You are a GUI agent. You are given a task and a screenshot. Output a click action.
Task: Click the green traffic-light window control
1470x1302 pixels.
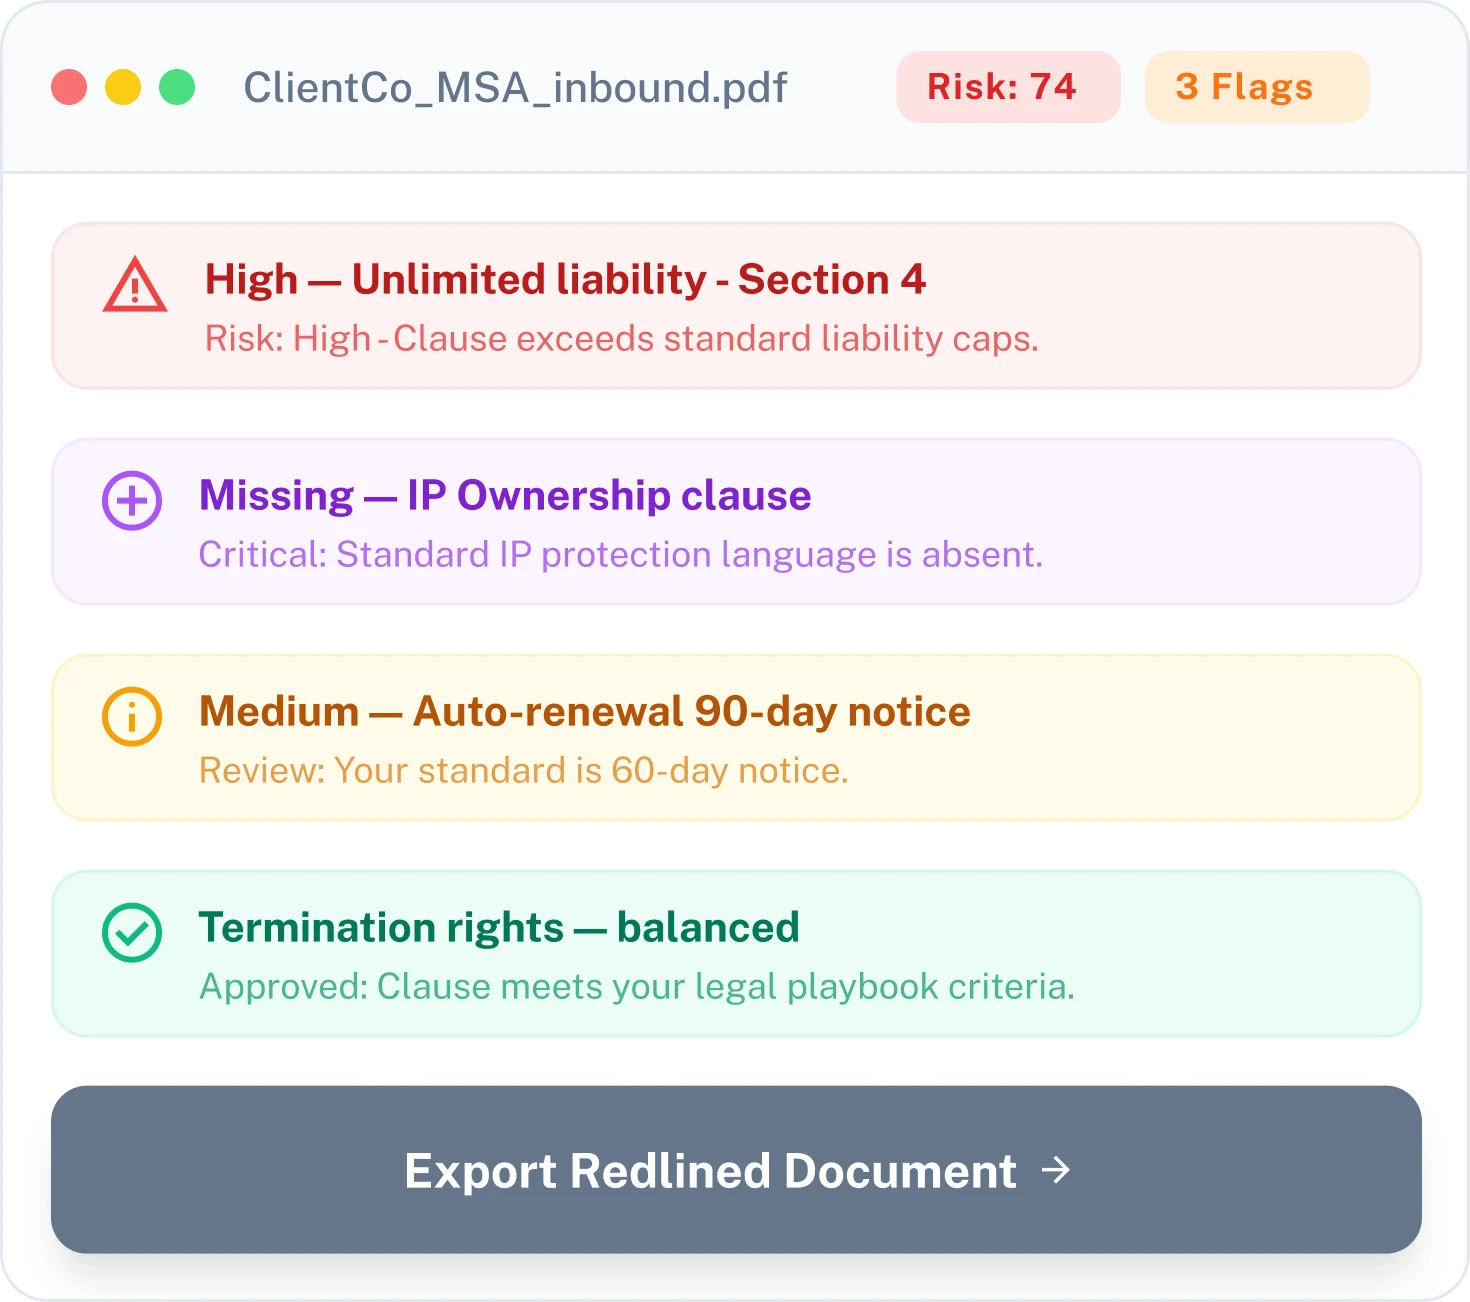coord(178,87)
